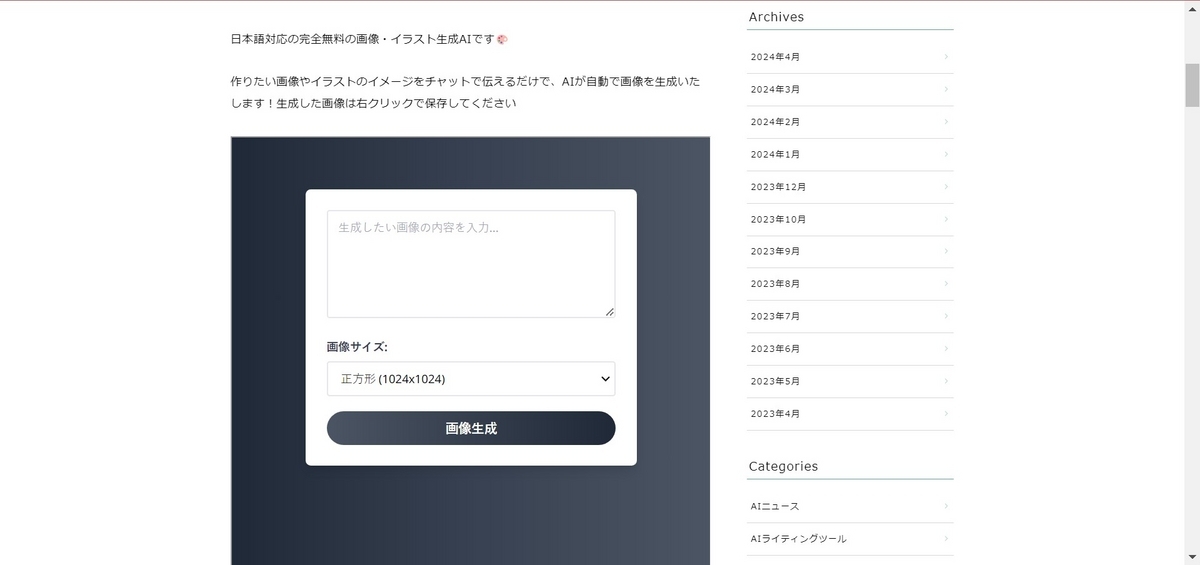Click the chevron beside 2023年10月
1200x565 pixels.
[946, 219]
